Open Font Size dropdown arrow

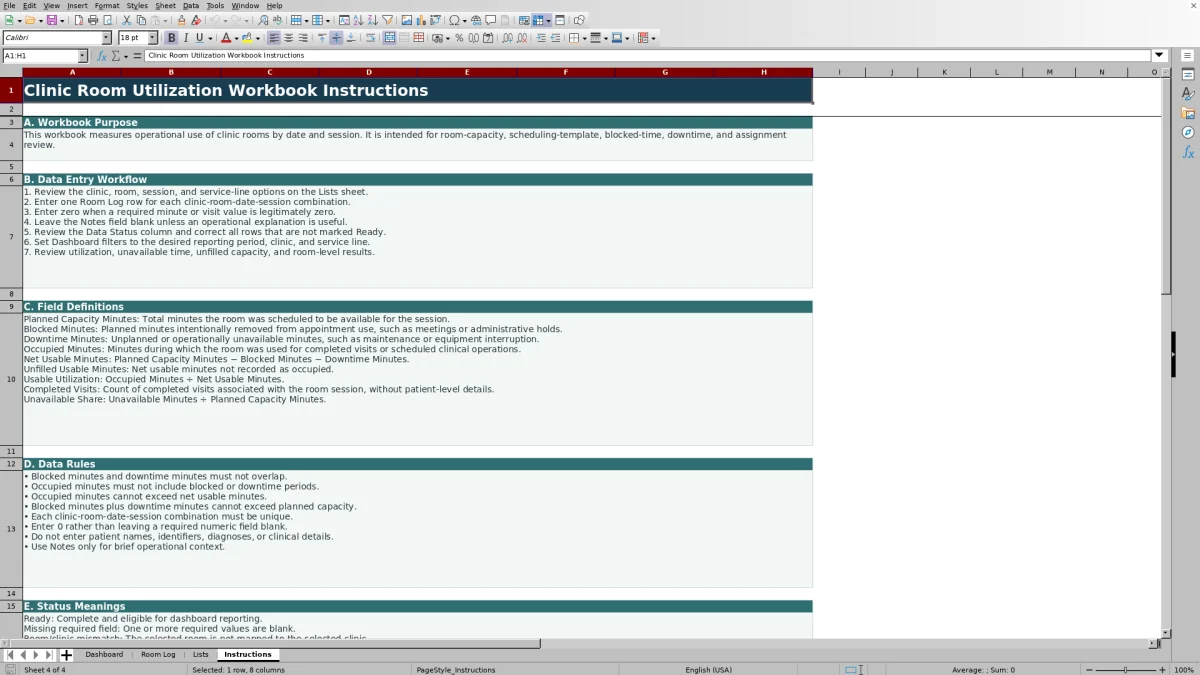152,38
